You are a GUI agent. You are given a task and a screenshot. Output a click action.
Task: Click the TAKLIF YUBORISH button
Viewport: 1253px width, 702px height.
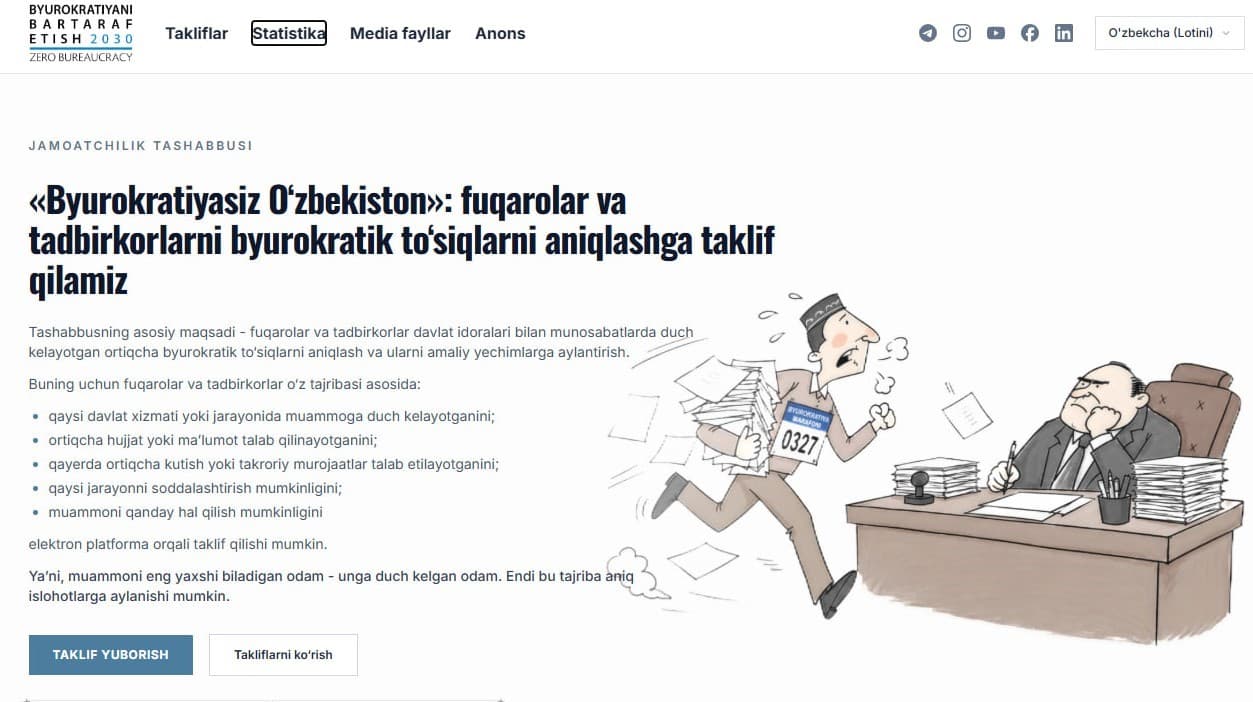(x=111, y=655)
